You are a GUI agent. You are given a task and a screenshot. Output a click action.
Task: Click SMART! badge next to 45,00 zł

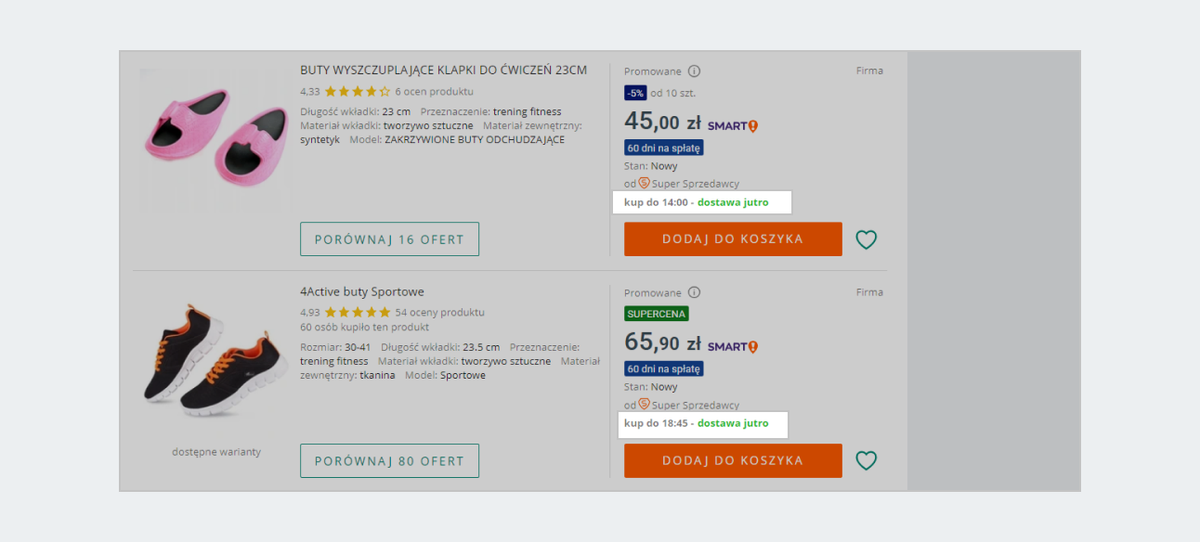(x=733, y=126)
